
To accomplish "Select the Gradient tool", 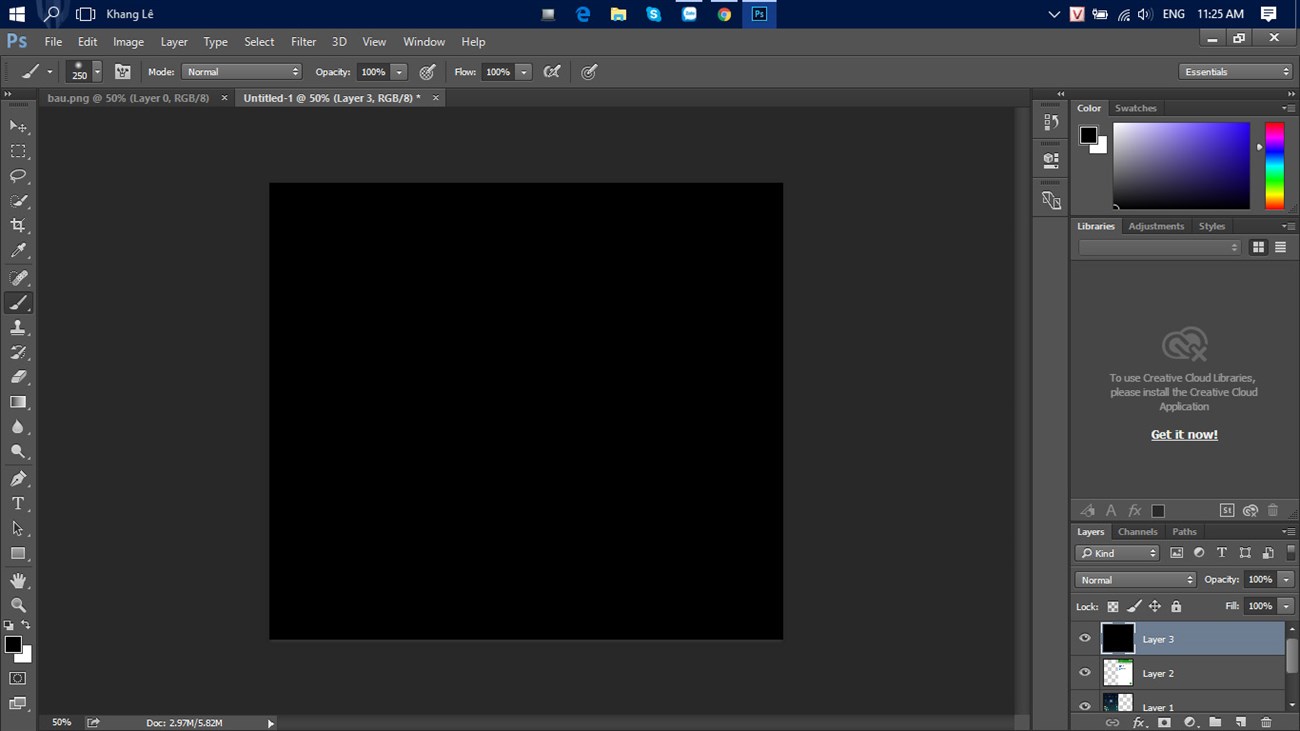I will pyautogui.click(x=18, y=402).
